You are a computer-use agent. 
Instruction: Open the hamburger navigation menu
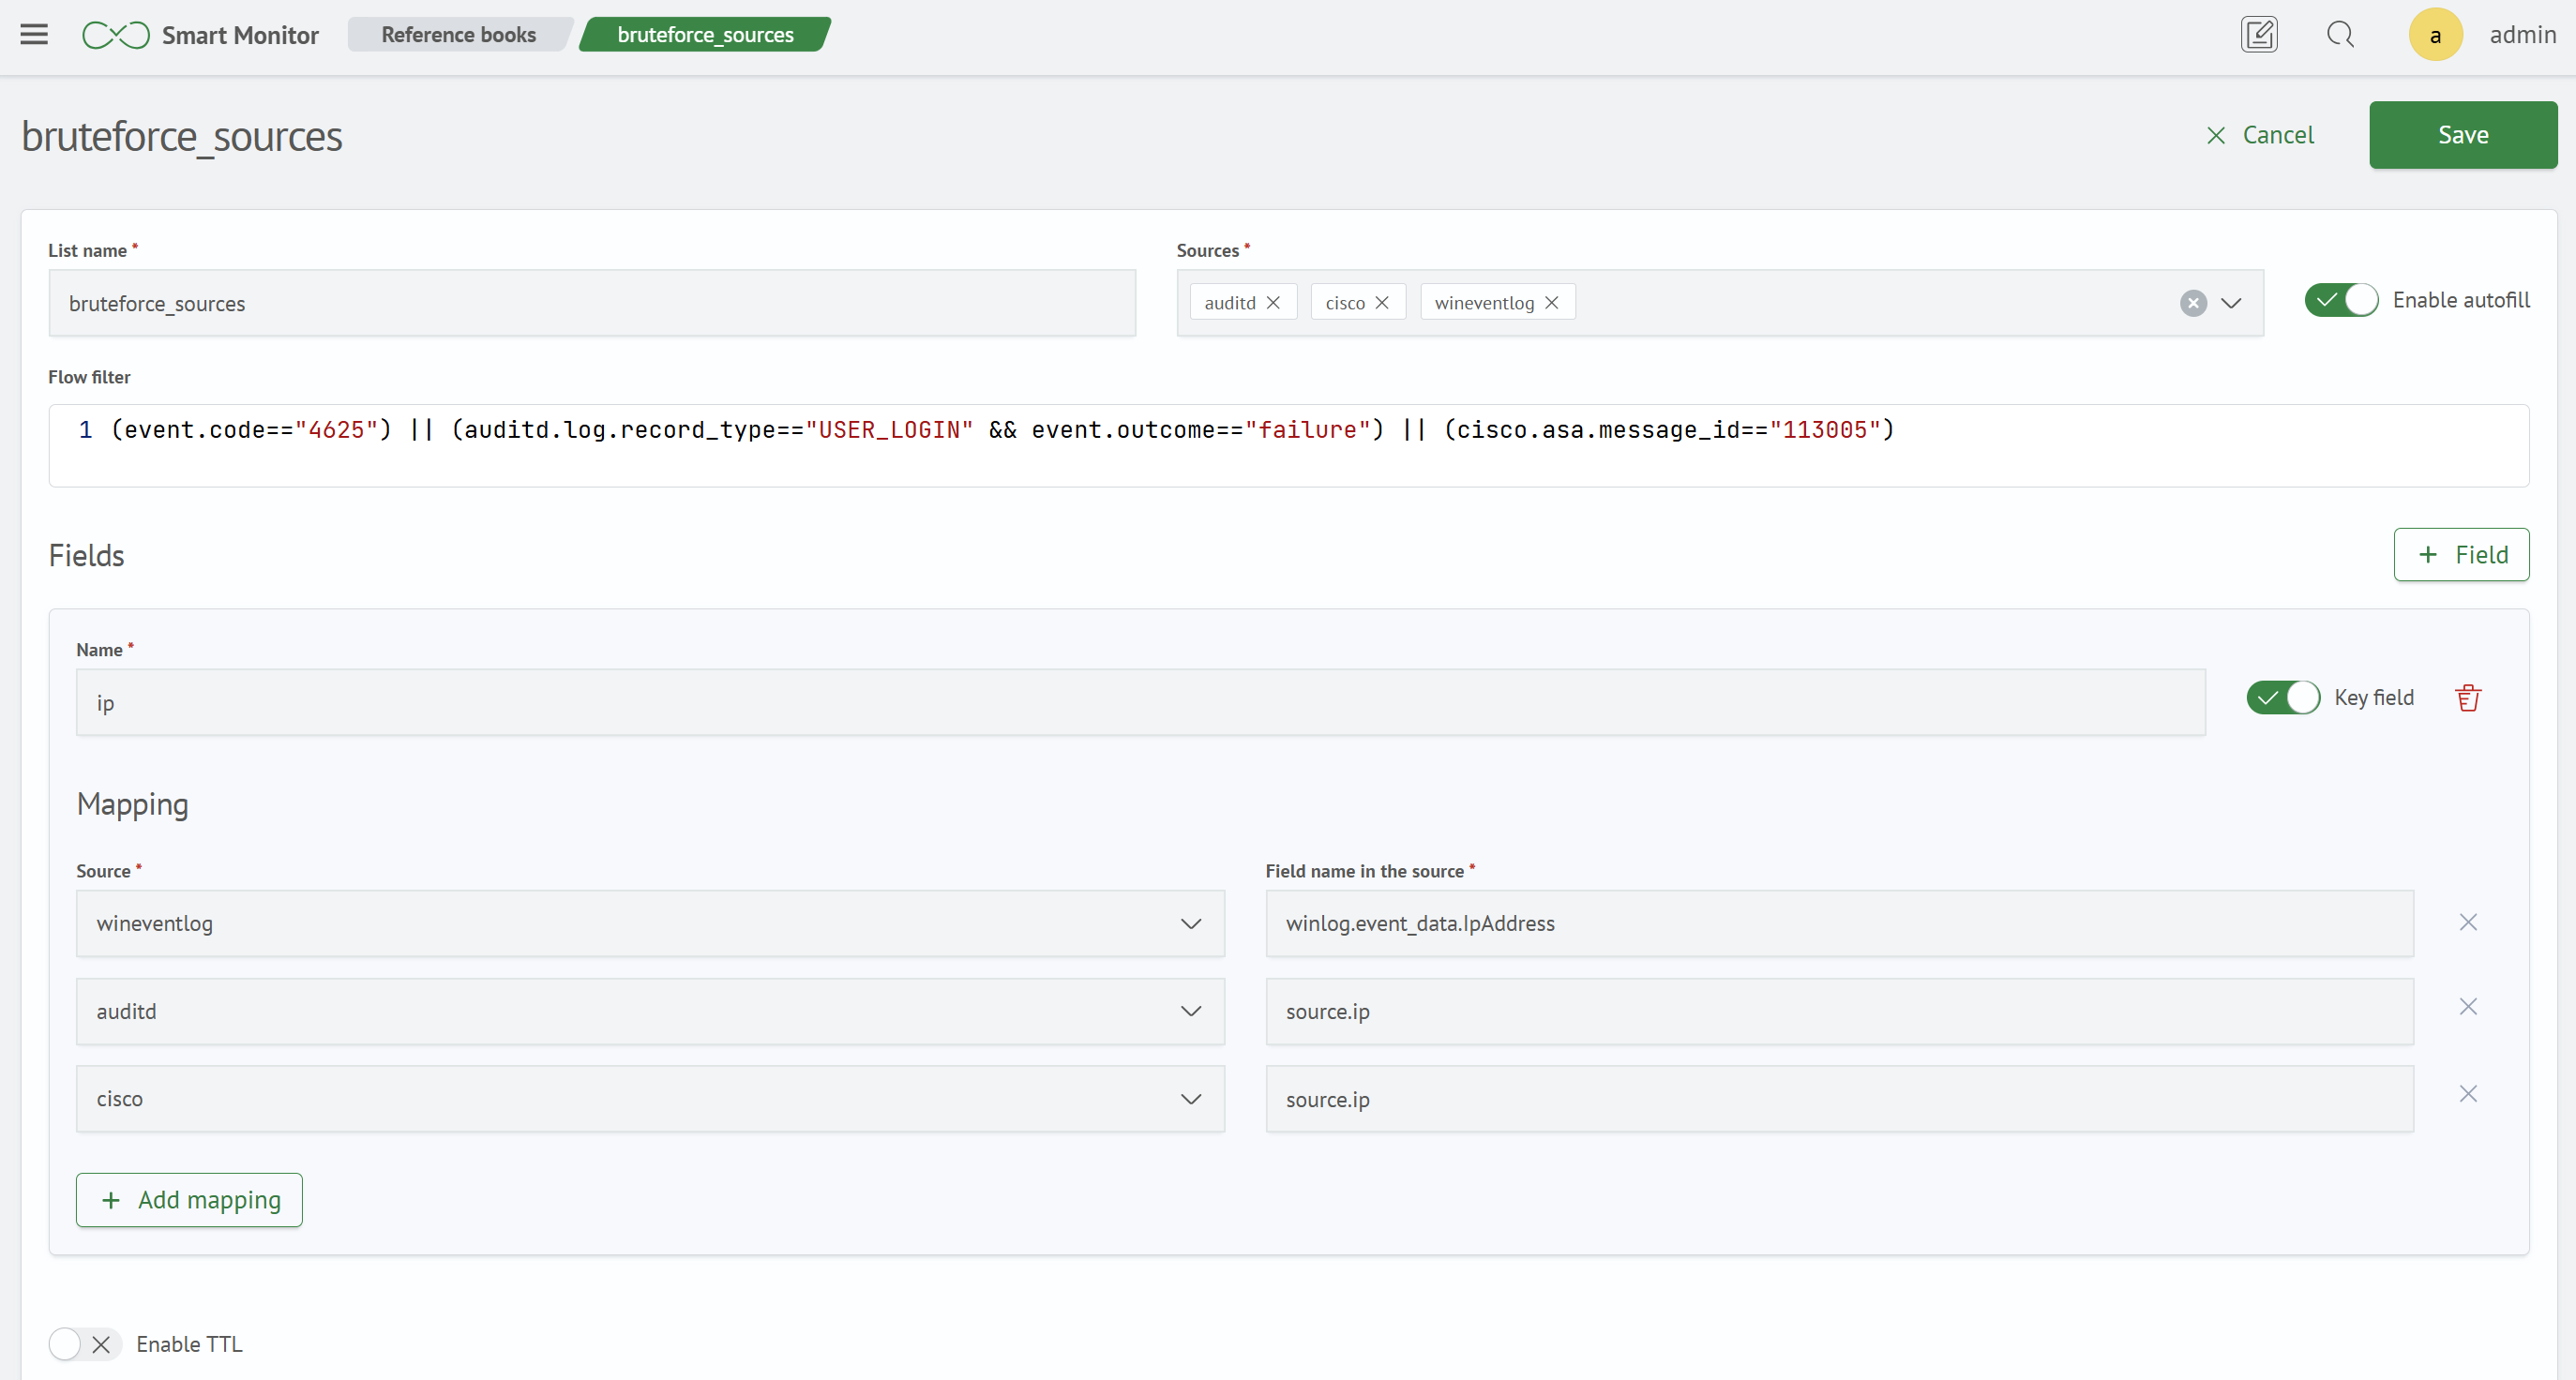coord(34,35)
